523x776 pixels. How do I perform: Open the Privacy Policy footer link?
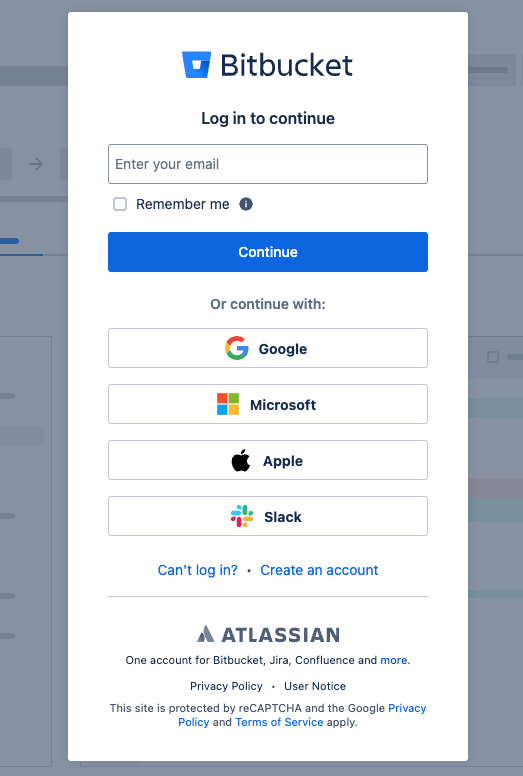226,686
